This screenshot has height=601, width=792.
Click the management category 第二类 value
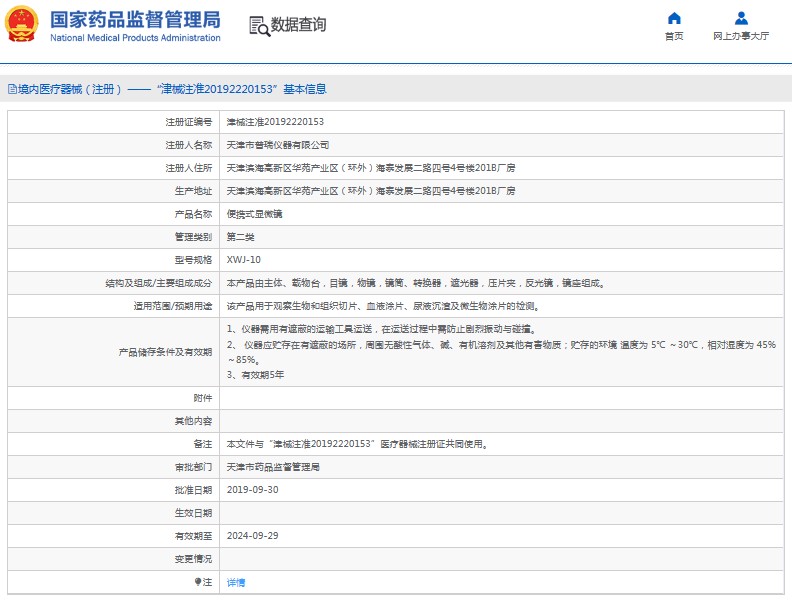(241, 237)
